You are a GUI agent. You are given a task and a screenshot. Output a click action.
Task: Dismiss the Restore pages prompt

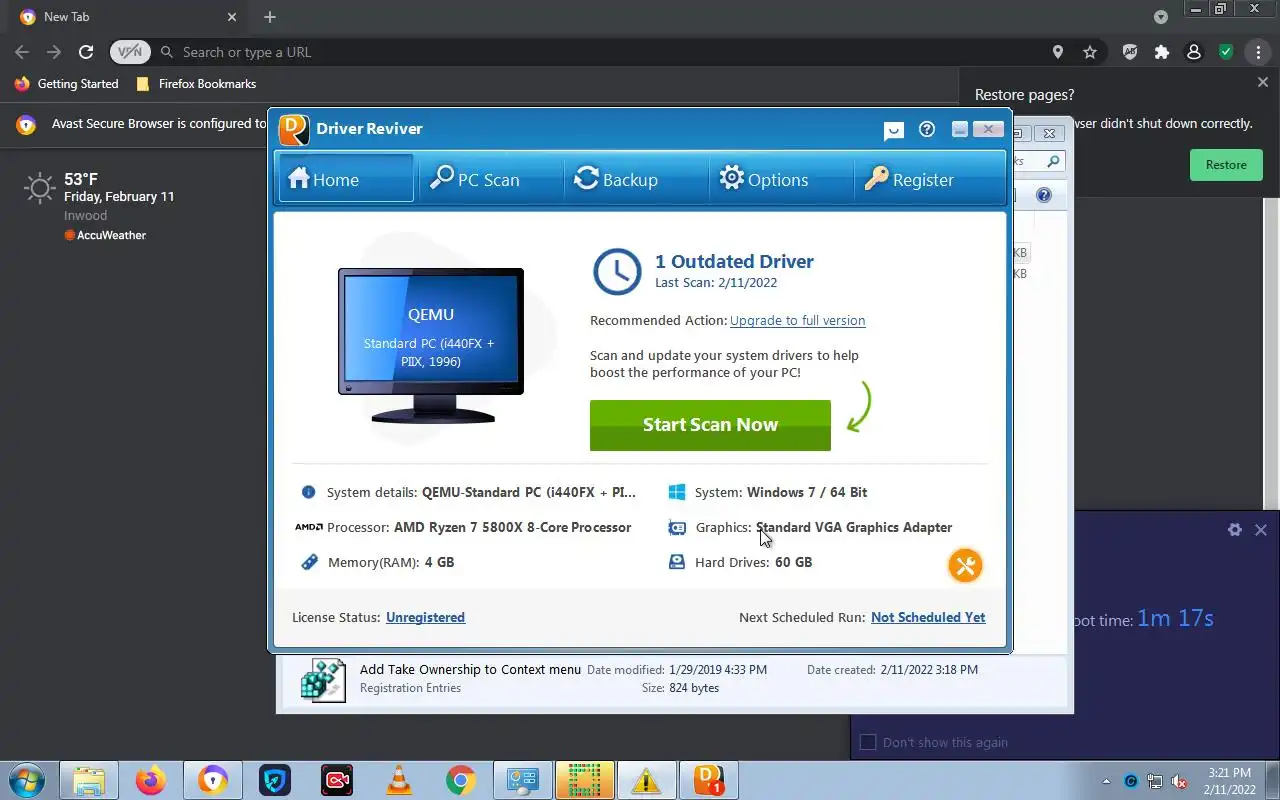point(1263,83)
